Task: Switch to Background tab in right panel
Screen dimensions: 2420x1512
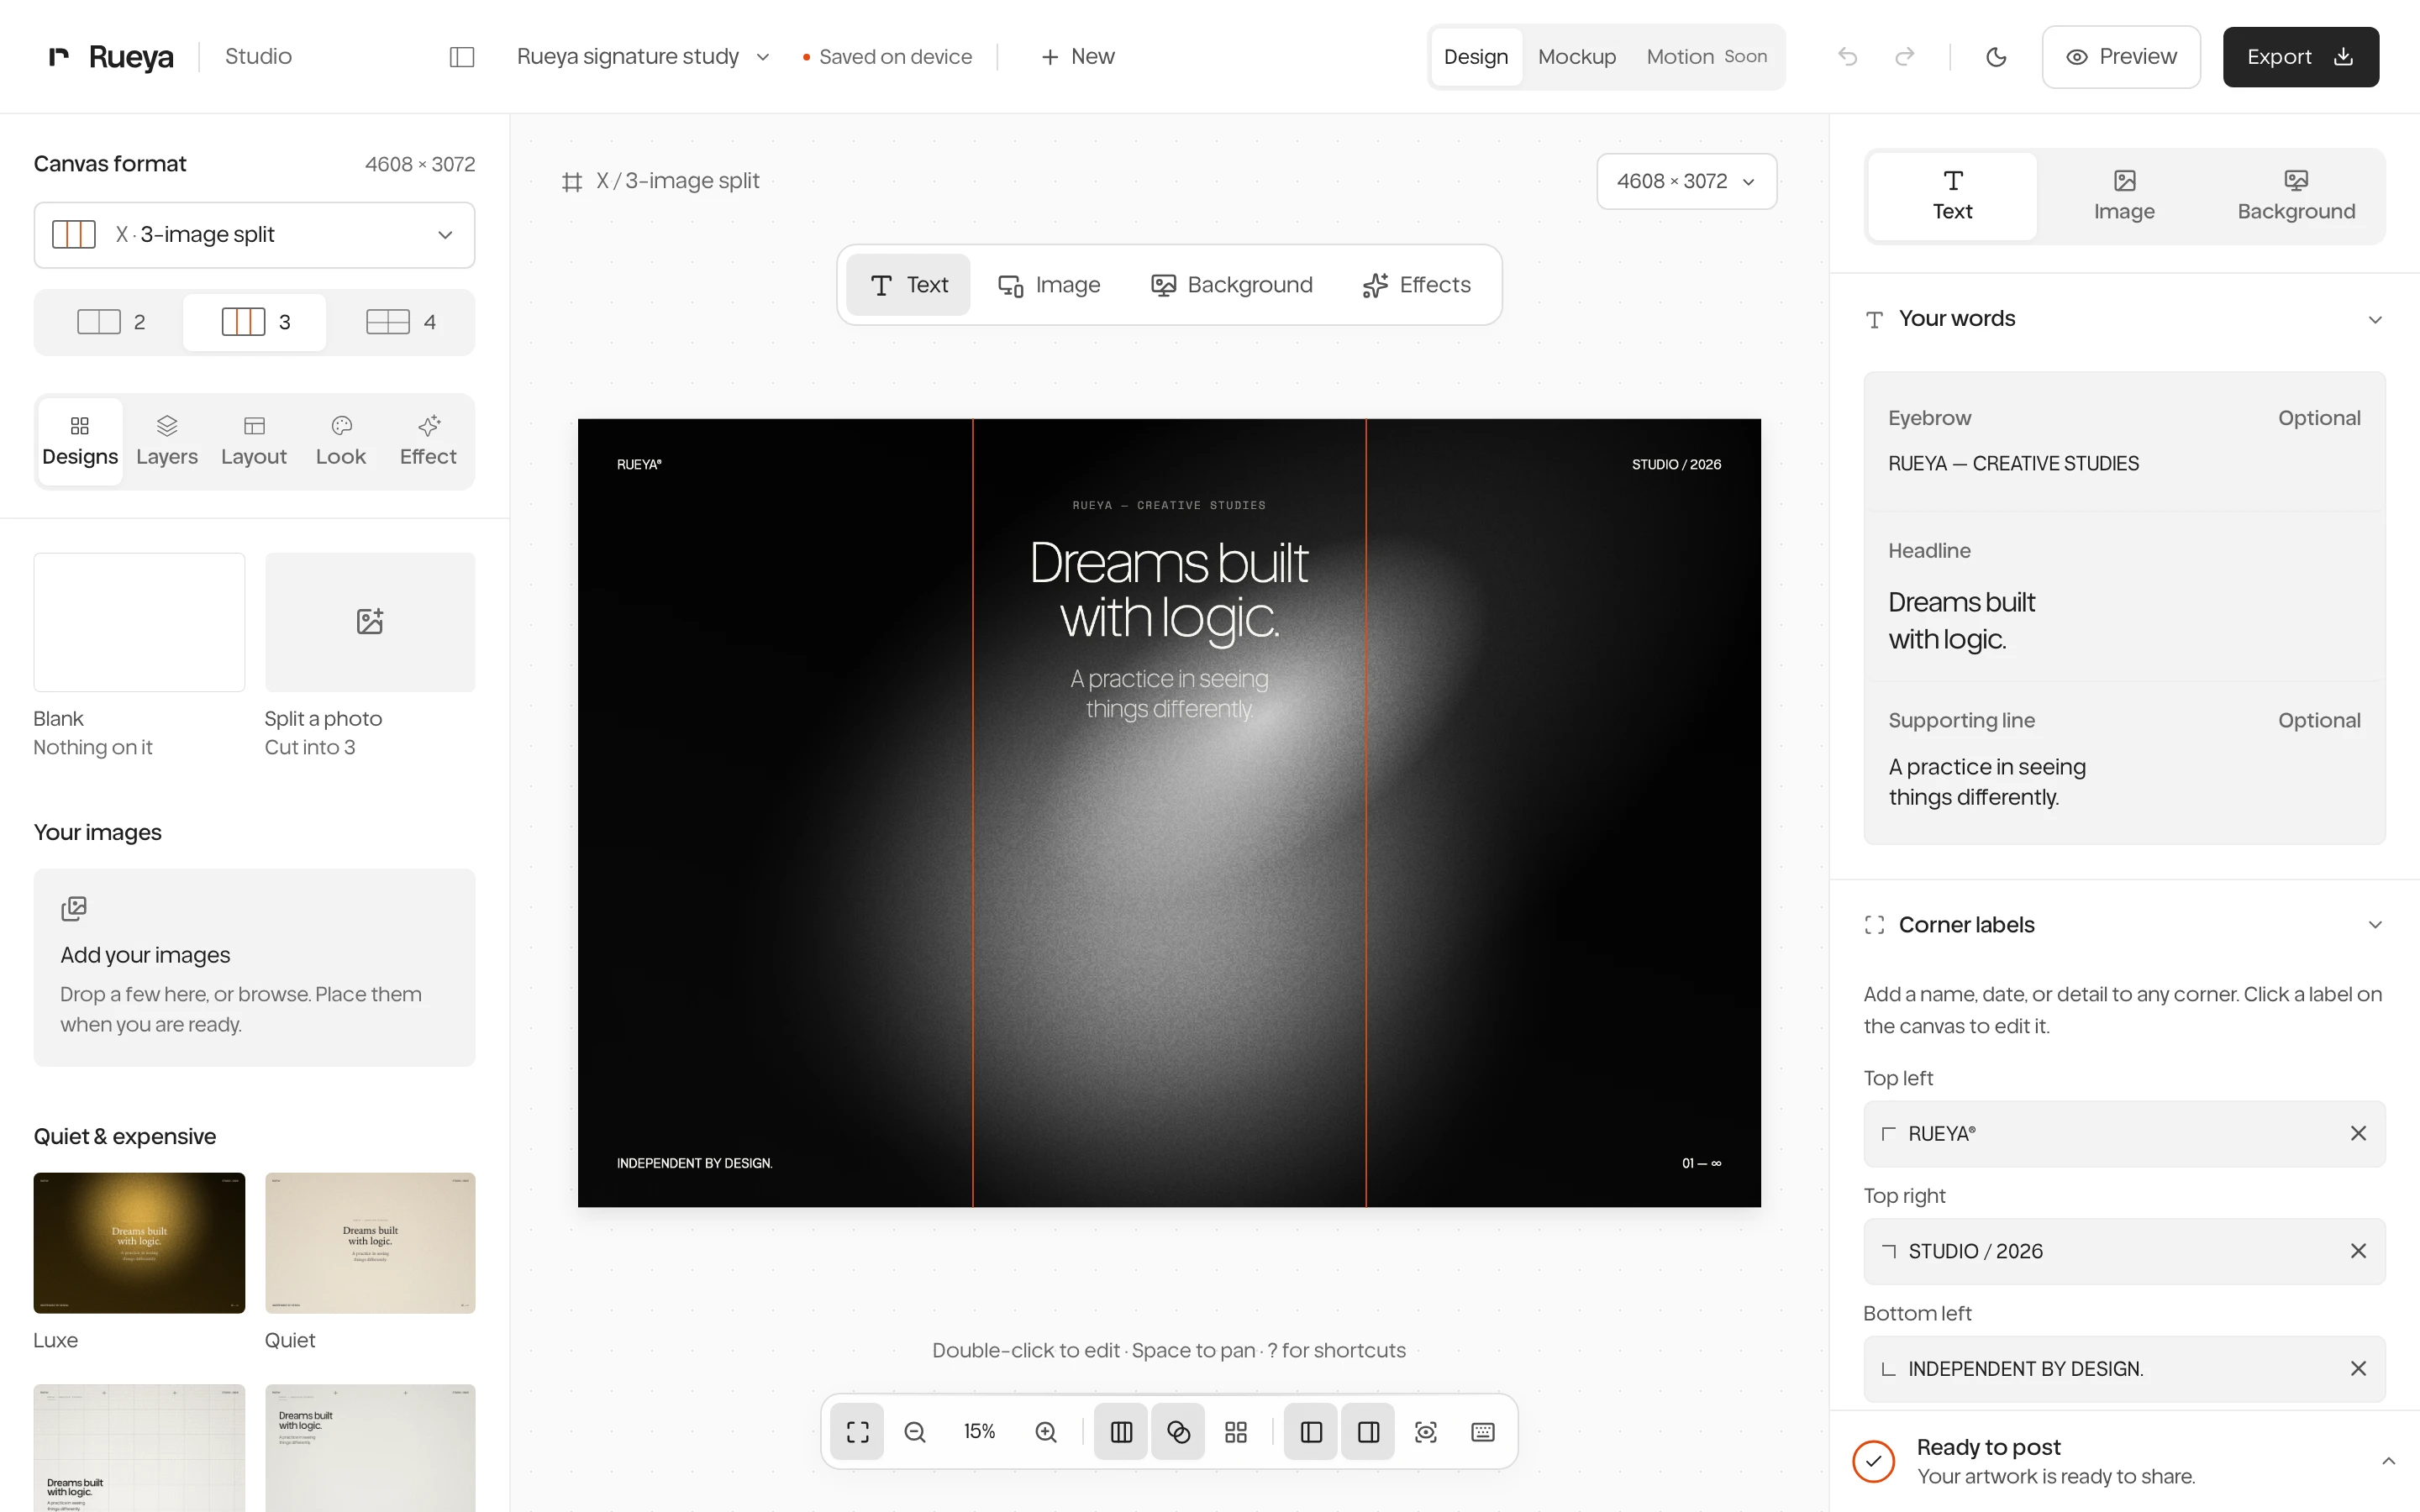Action: (2296, 196)
